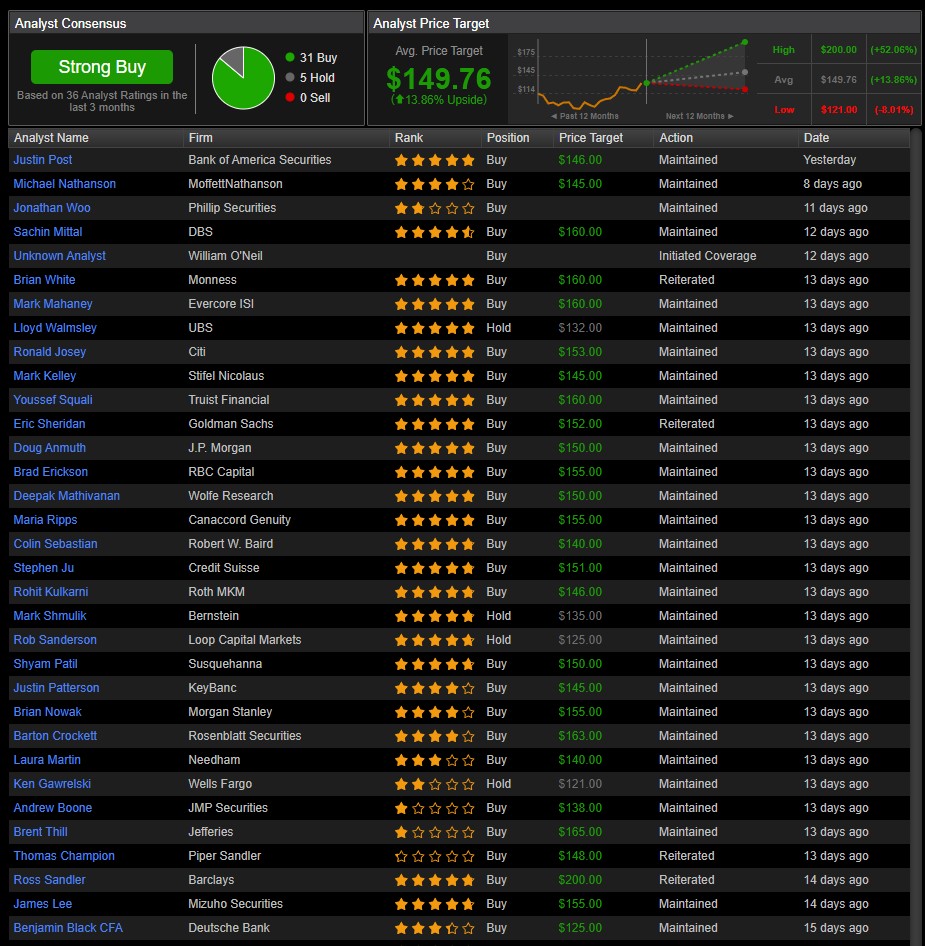The width and height of the screenshot is (925, 946).
Task: Sort table by Analyst Name column header
Action: pos(51,138)
